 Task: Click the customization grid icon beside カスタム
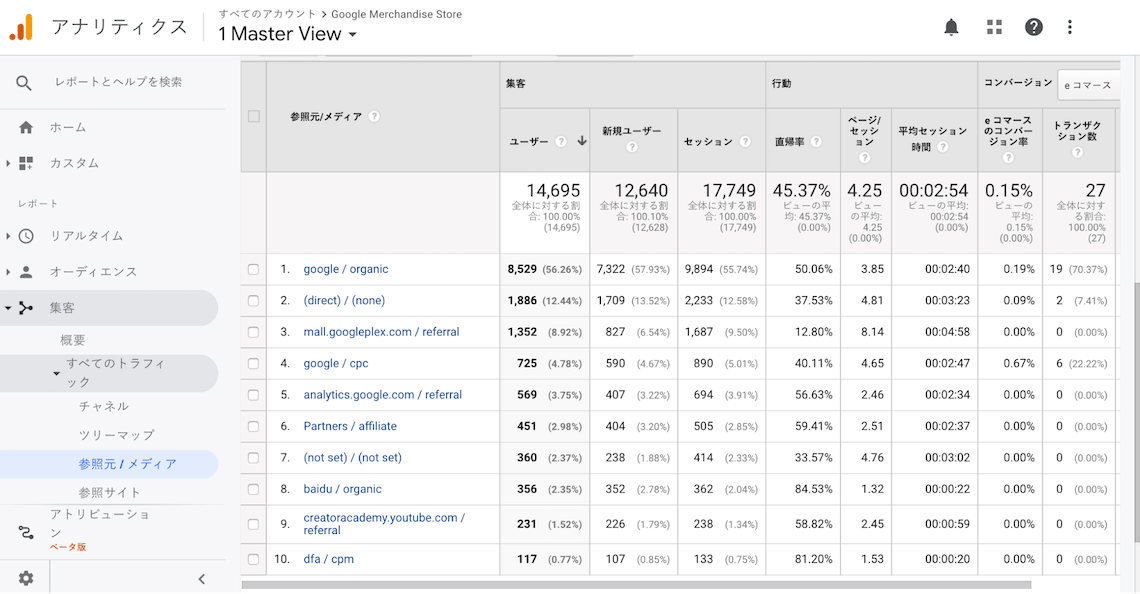(26, 163)
